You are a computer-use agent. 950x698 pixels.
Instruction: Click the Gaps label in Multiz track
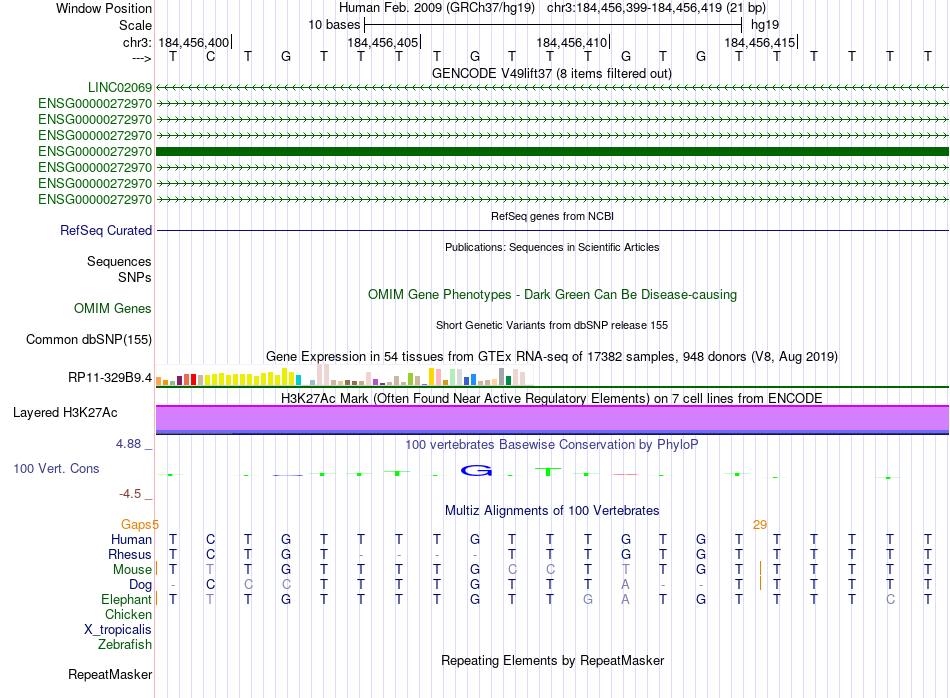(136, 524)
